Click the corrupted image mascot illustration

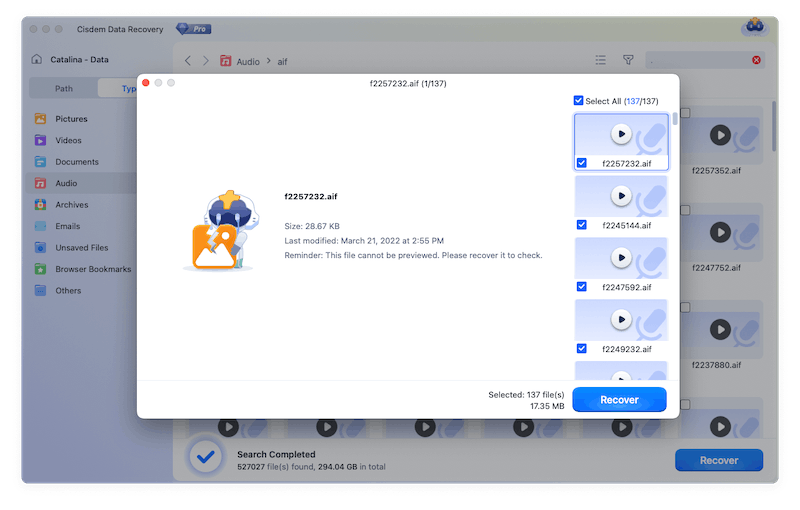tap(222, 230)
